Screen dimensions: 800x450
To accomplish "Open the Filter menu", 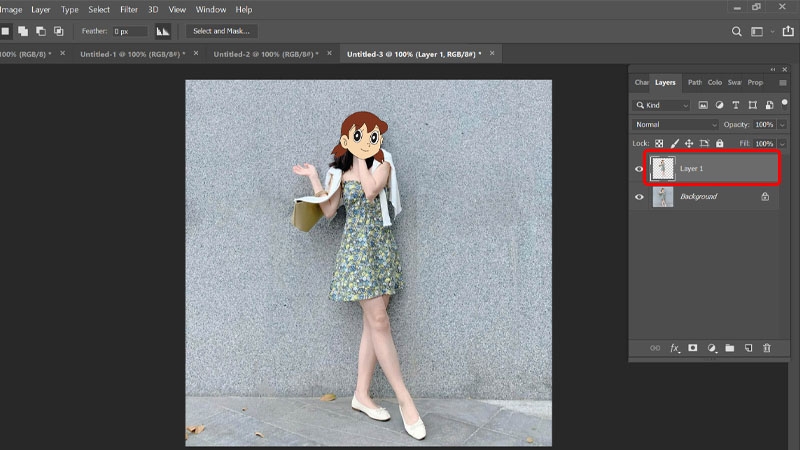I will [129, 9].
